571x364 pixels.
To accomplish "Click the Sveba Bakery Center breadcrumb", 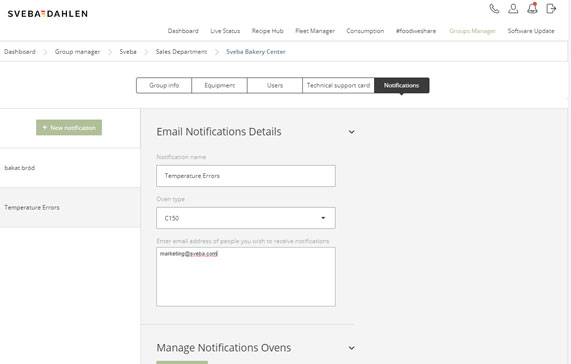I will (x=256, y=52).
